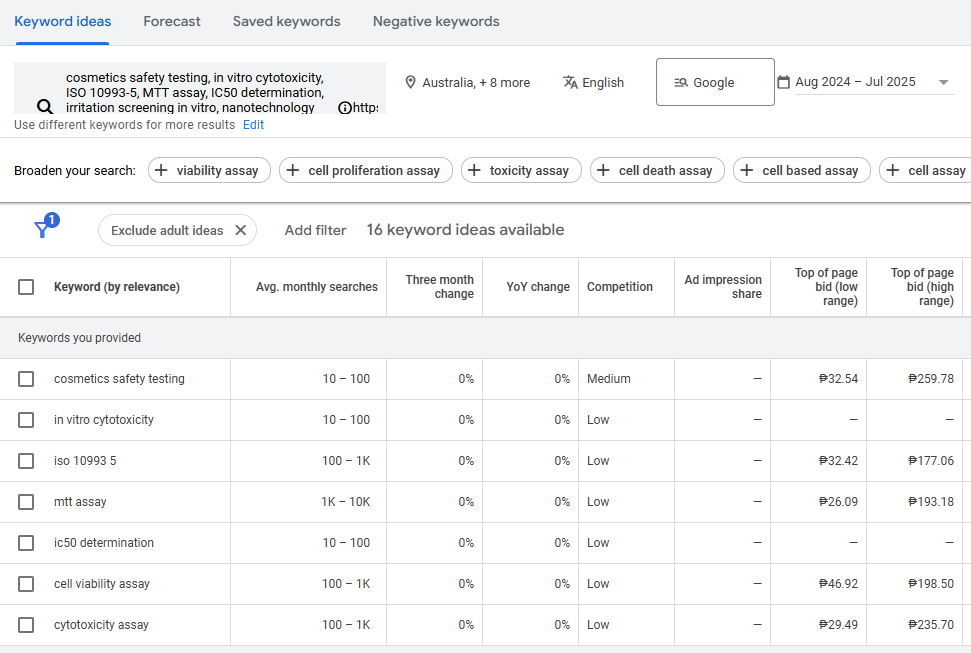Tick the 'cosmetics safety testing' checkbox

click(x=26, y=379)
